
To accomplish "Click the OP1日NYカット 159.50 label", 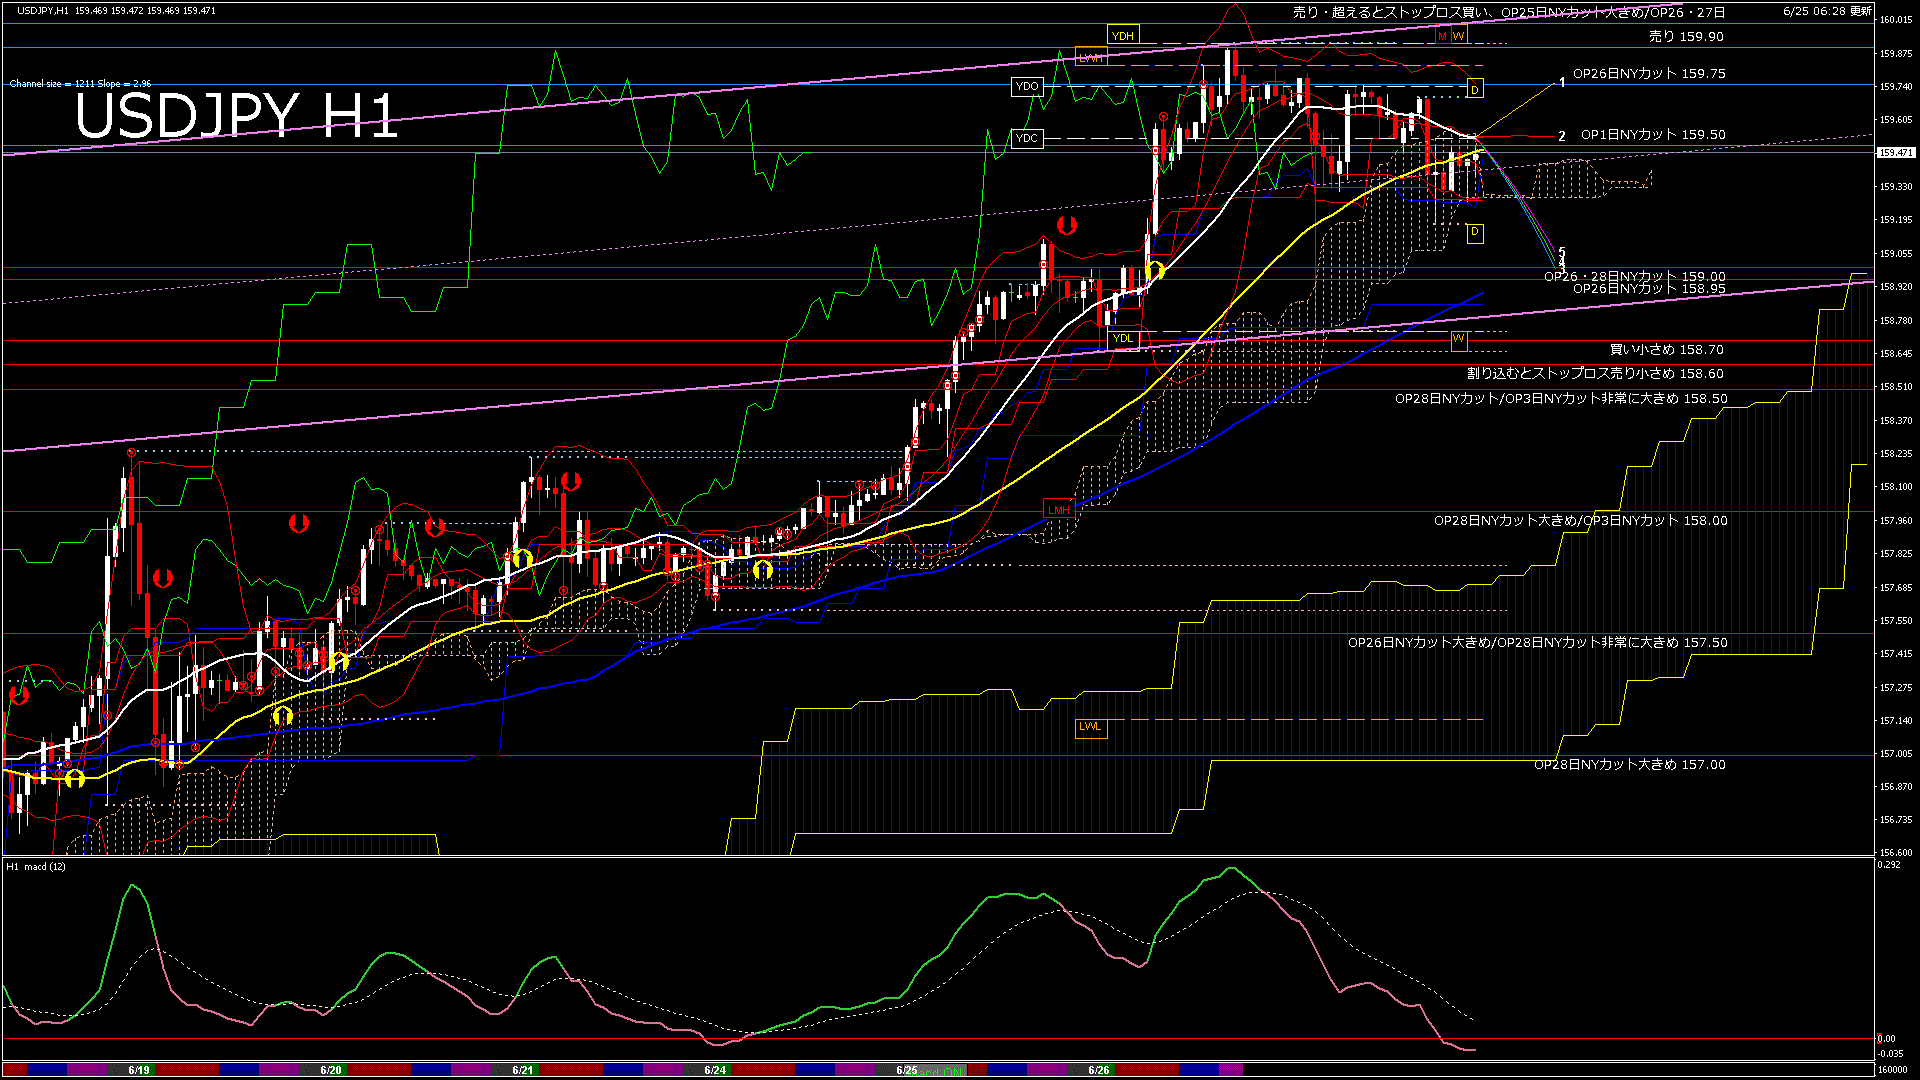I will (x=1653, y=135).
